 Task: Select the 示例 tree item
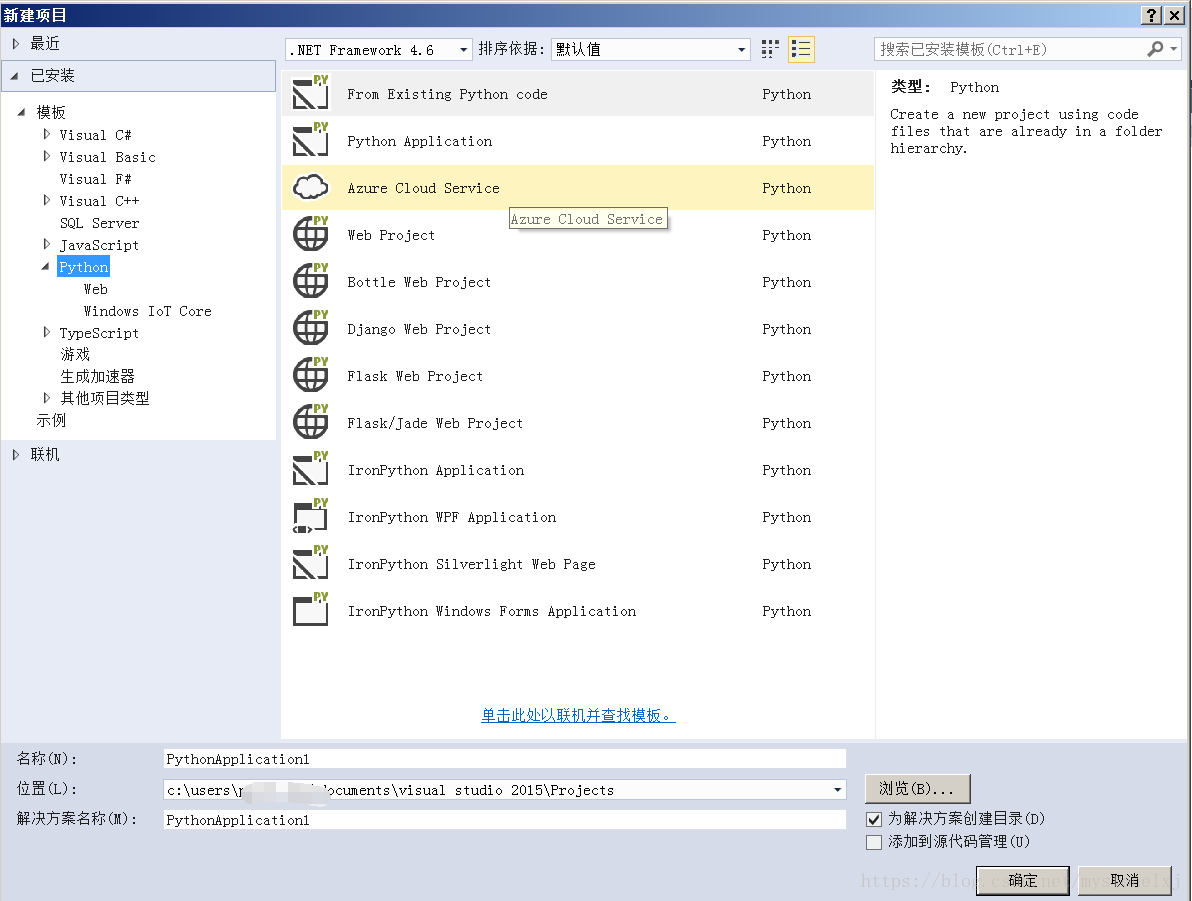point(51,420)
